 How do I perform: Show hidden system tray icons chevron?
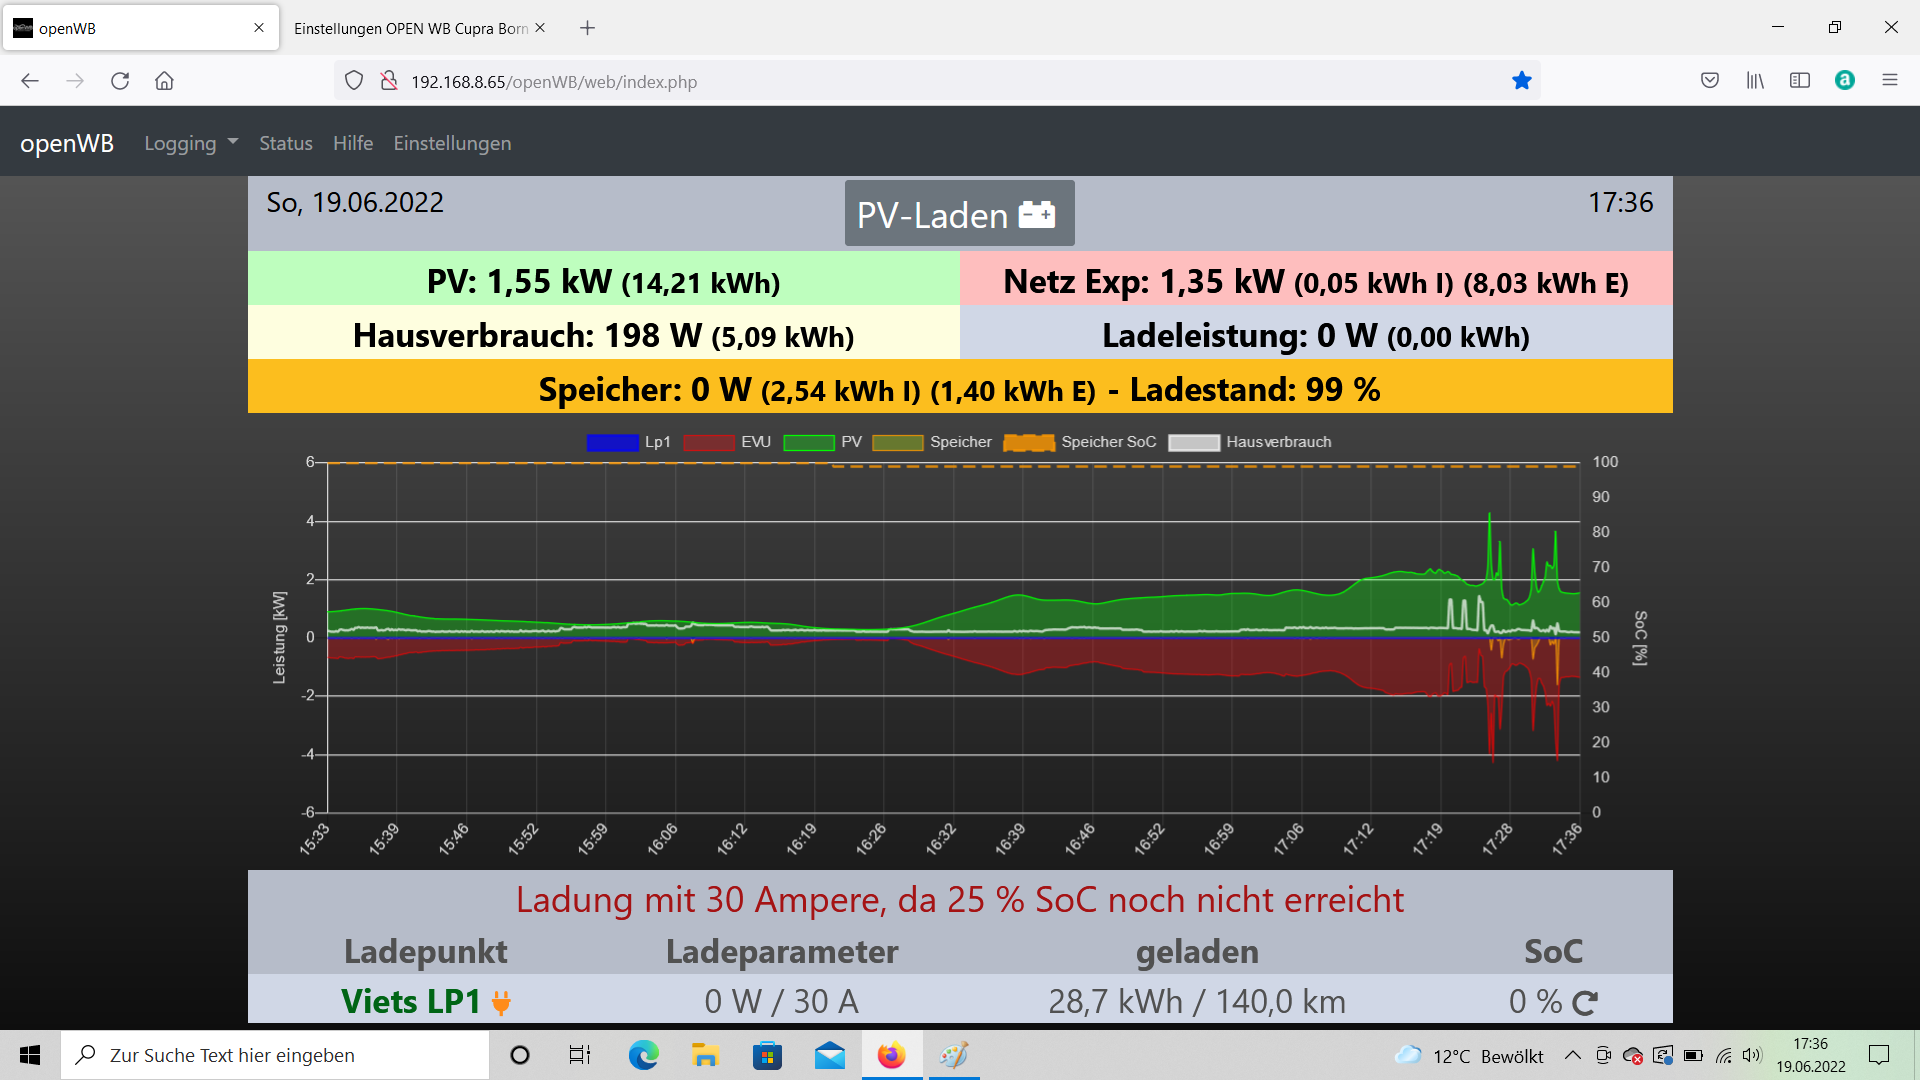pos(1572,1056)
